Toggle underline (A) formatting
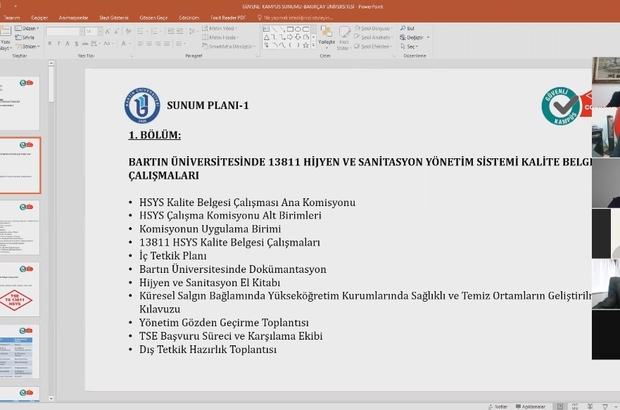Viewport: 620px width, 410px height. 67,43
